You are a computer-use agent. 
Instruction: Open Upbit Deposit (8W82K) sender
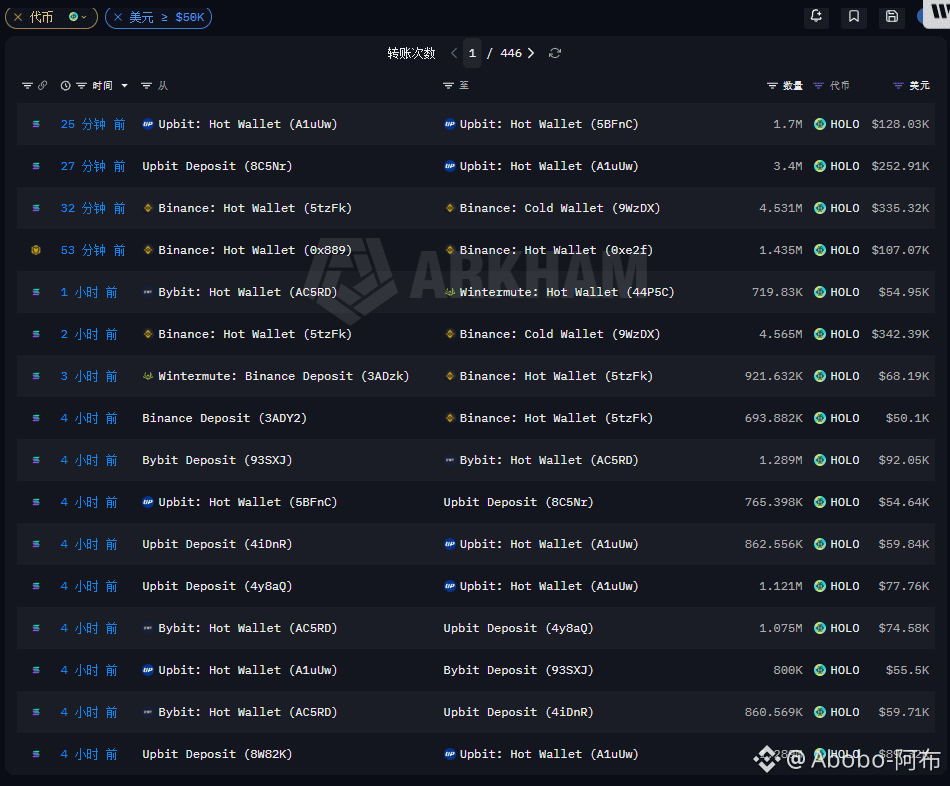217,754
